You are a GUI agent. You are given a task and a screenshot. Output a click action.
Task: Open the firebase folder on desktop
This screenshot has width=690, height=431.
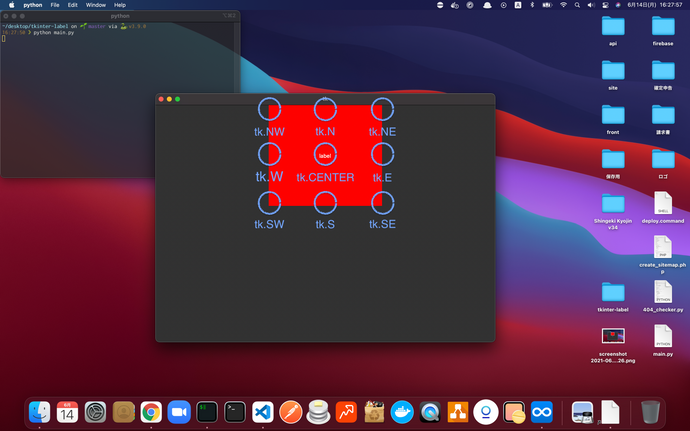[663, 25]
